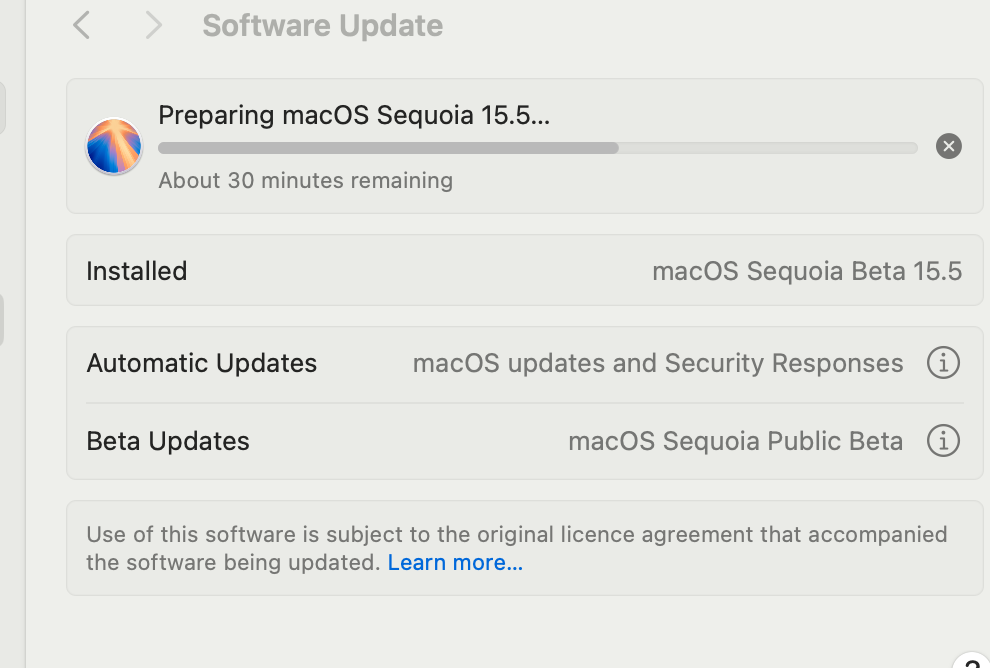Click the Software Update page title
Image resolution: width=990 pixels, height=668 pixels.
322,25
